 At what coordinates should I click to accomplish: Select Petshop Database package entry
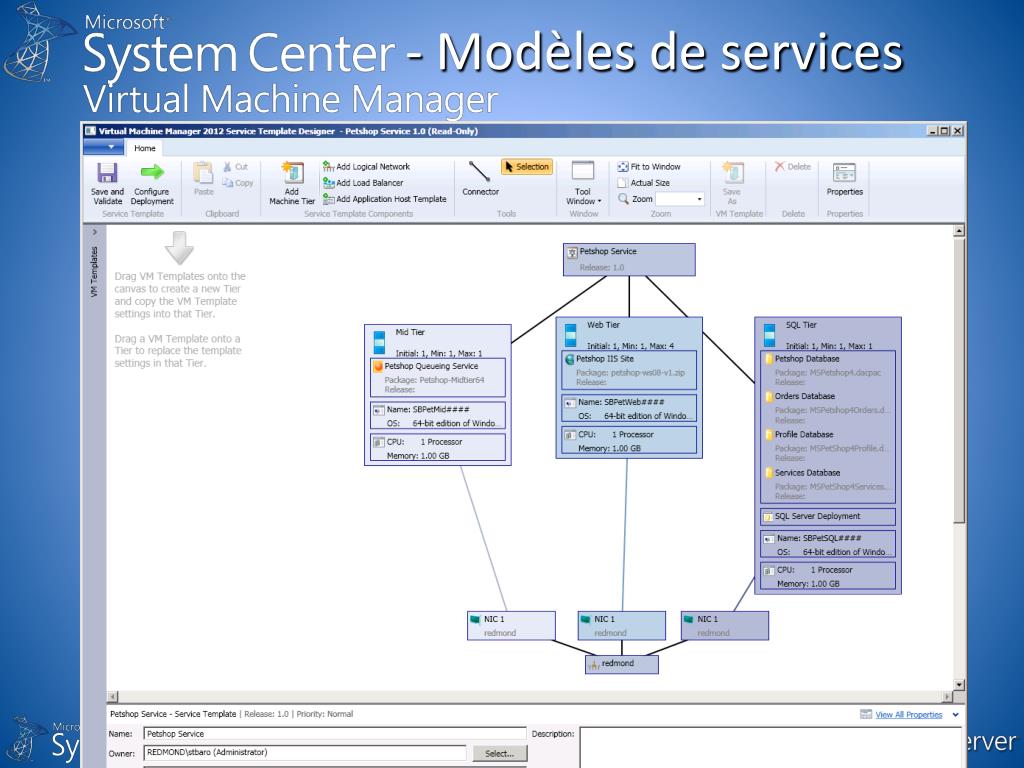coord(827,370)
